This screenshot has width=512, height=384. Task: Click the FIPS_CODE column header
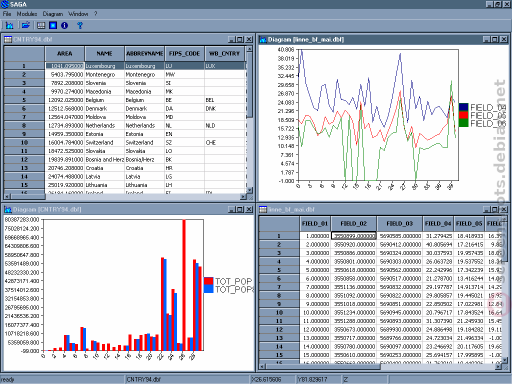point(184,53)
